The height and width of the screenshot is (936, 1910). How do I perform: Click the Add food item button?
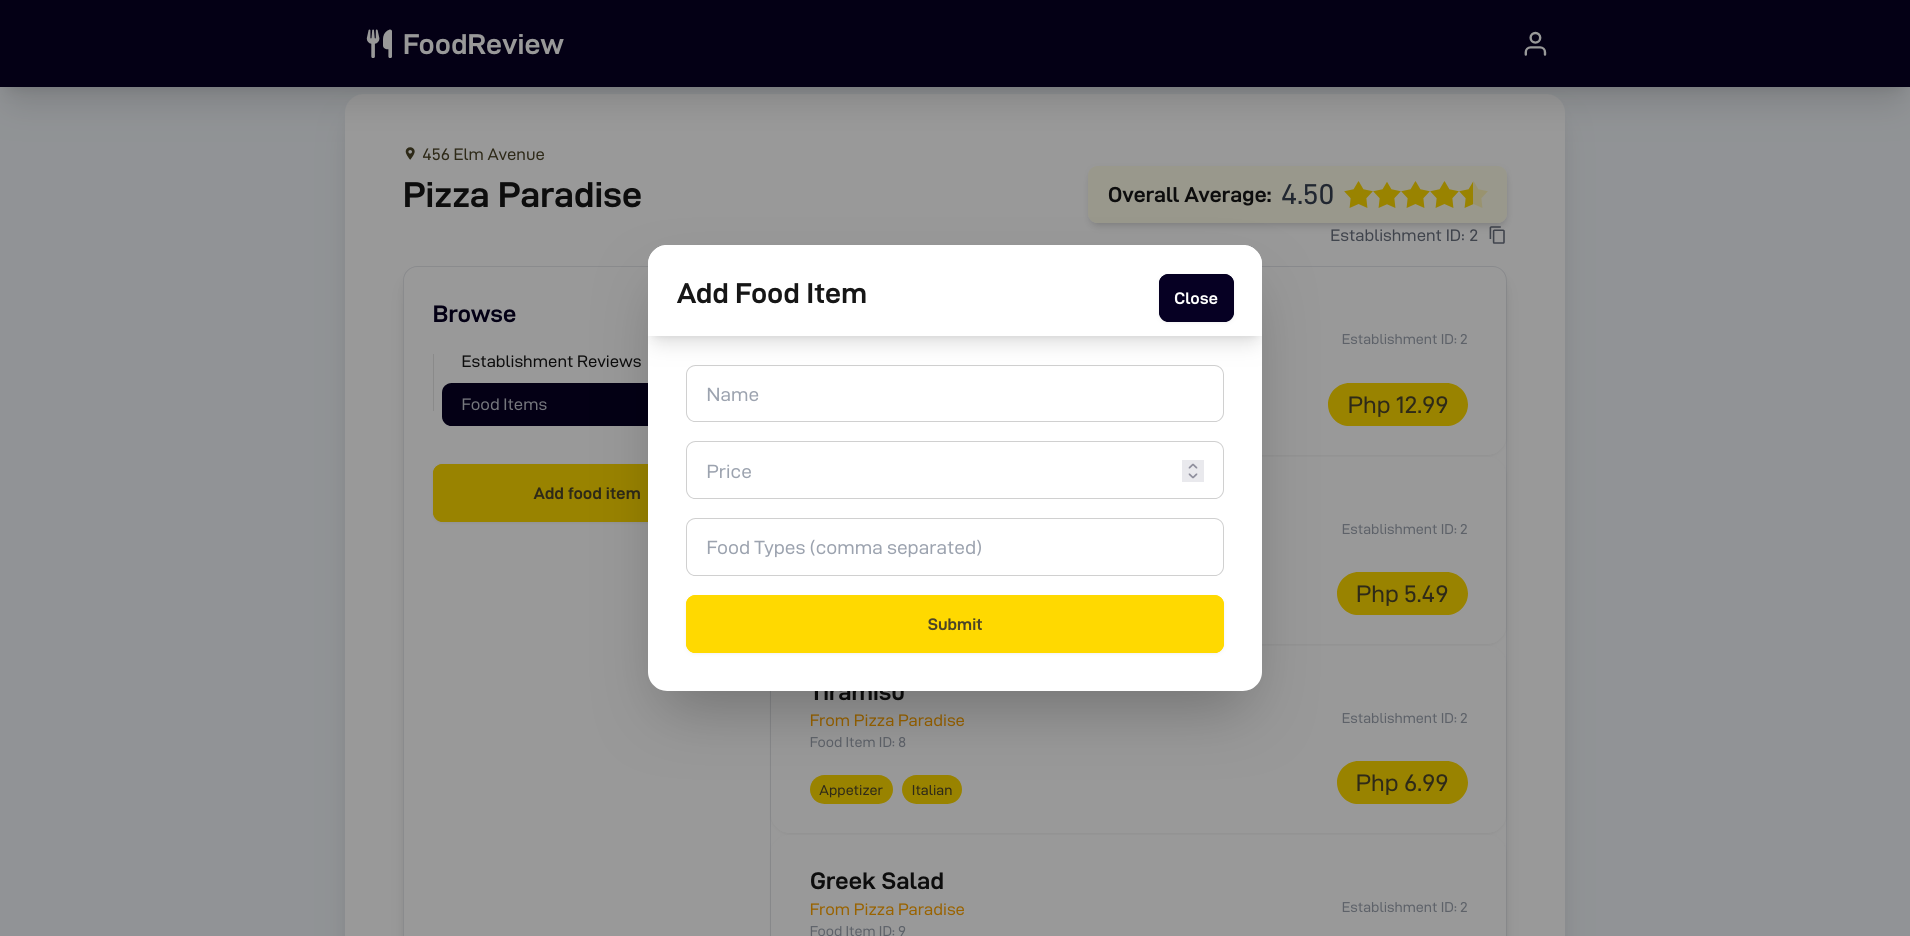tap(586, 493)
